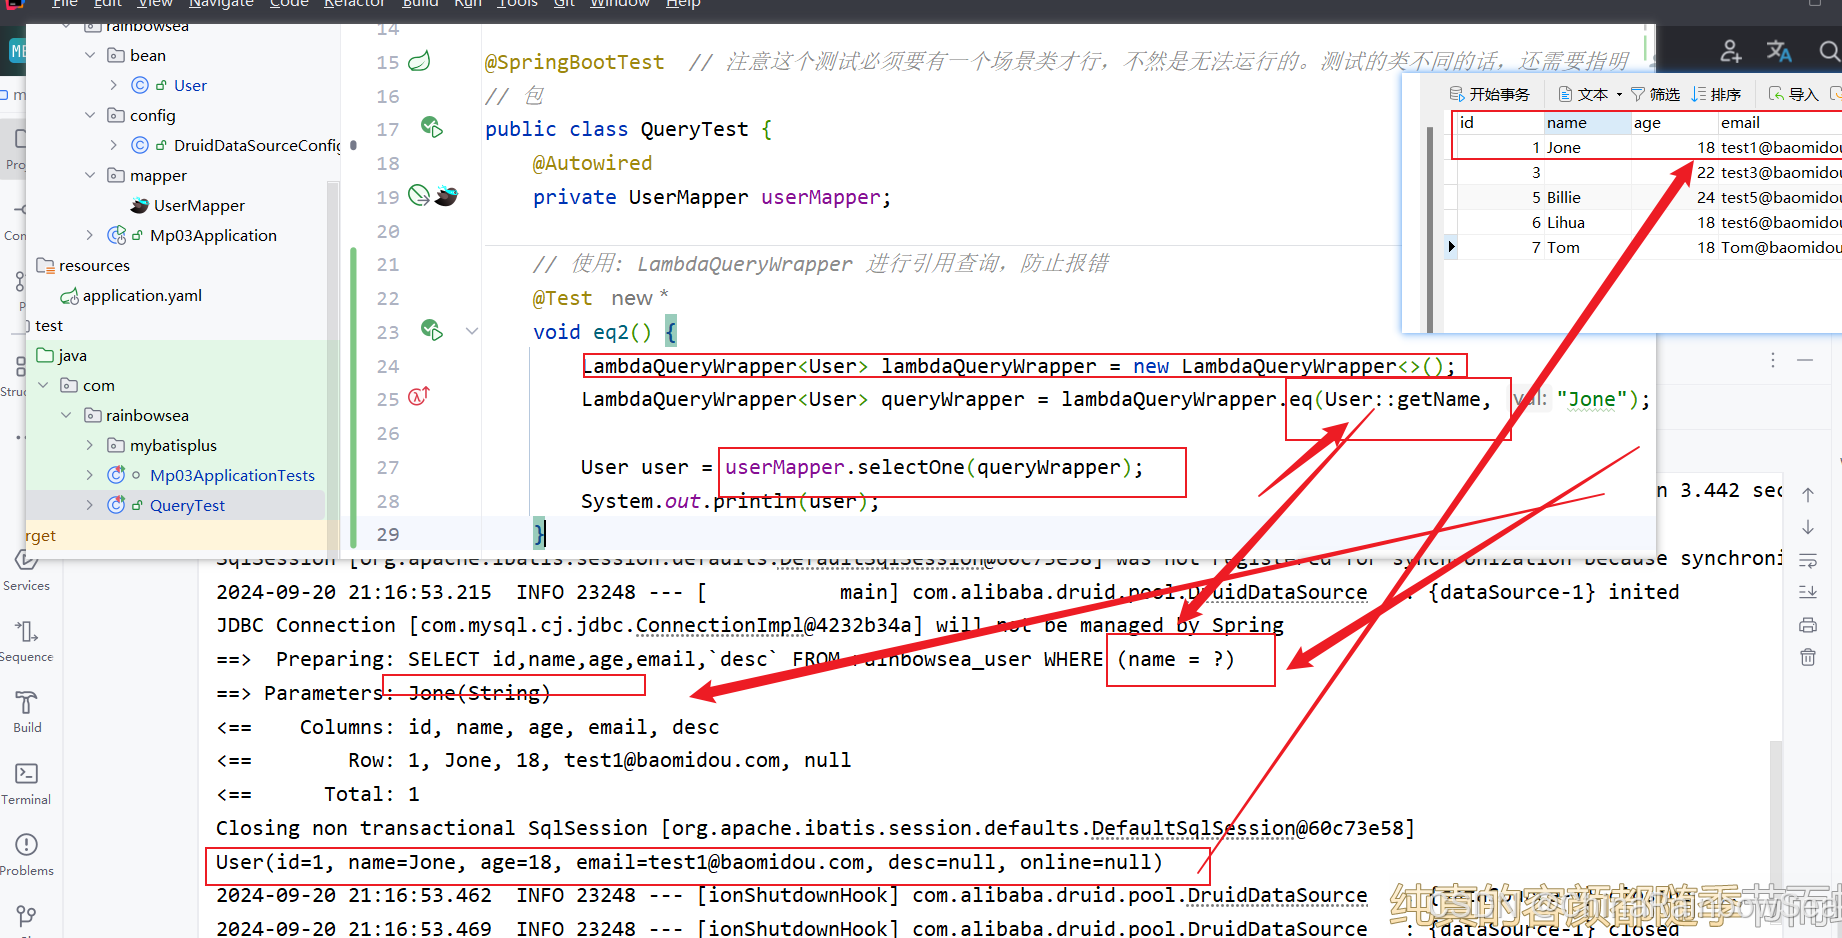
Task: Run QueryTest class from gutter at line 17
Action: click(x=432, y=128)
